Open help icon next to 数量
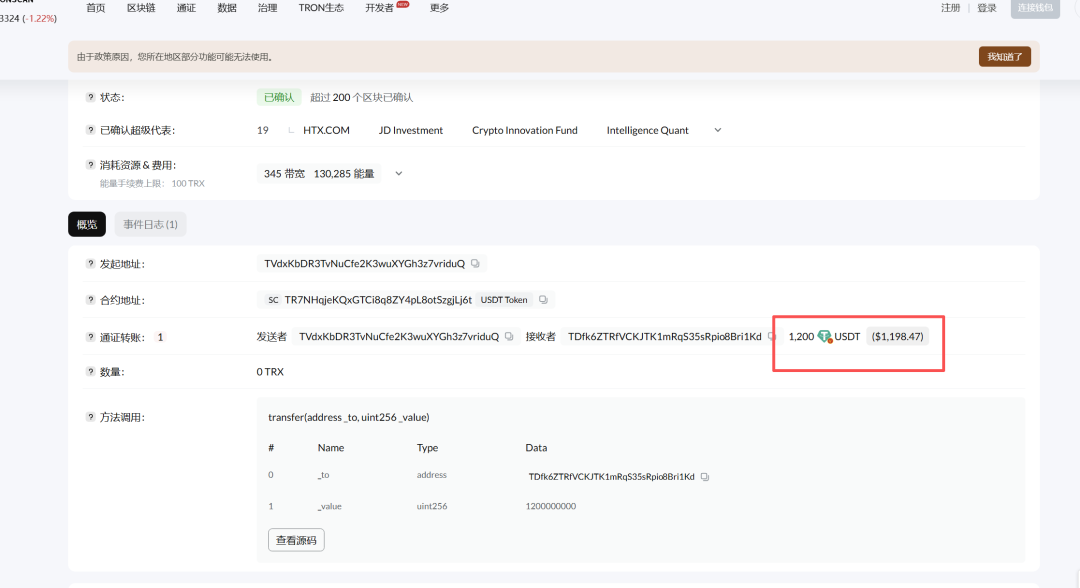 (90, 371)
